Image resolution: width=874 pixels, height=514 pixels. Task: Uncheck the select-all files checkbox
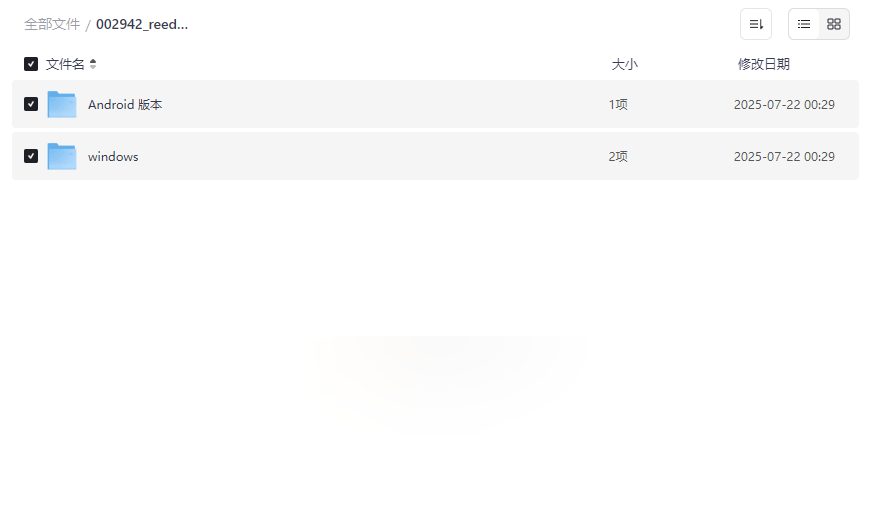click(31, 64)
